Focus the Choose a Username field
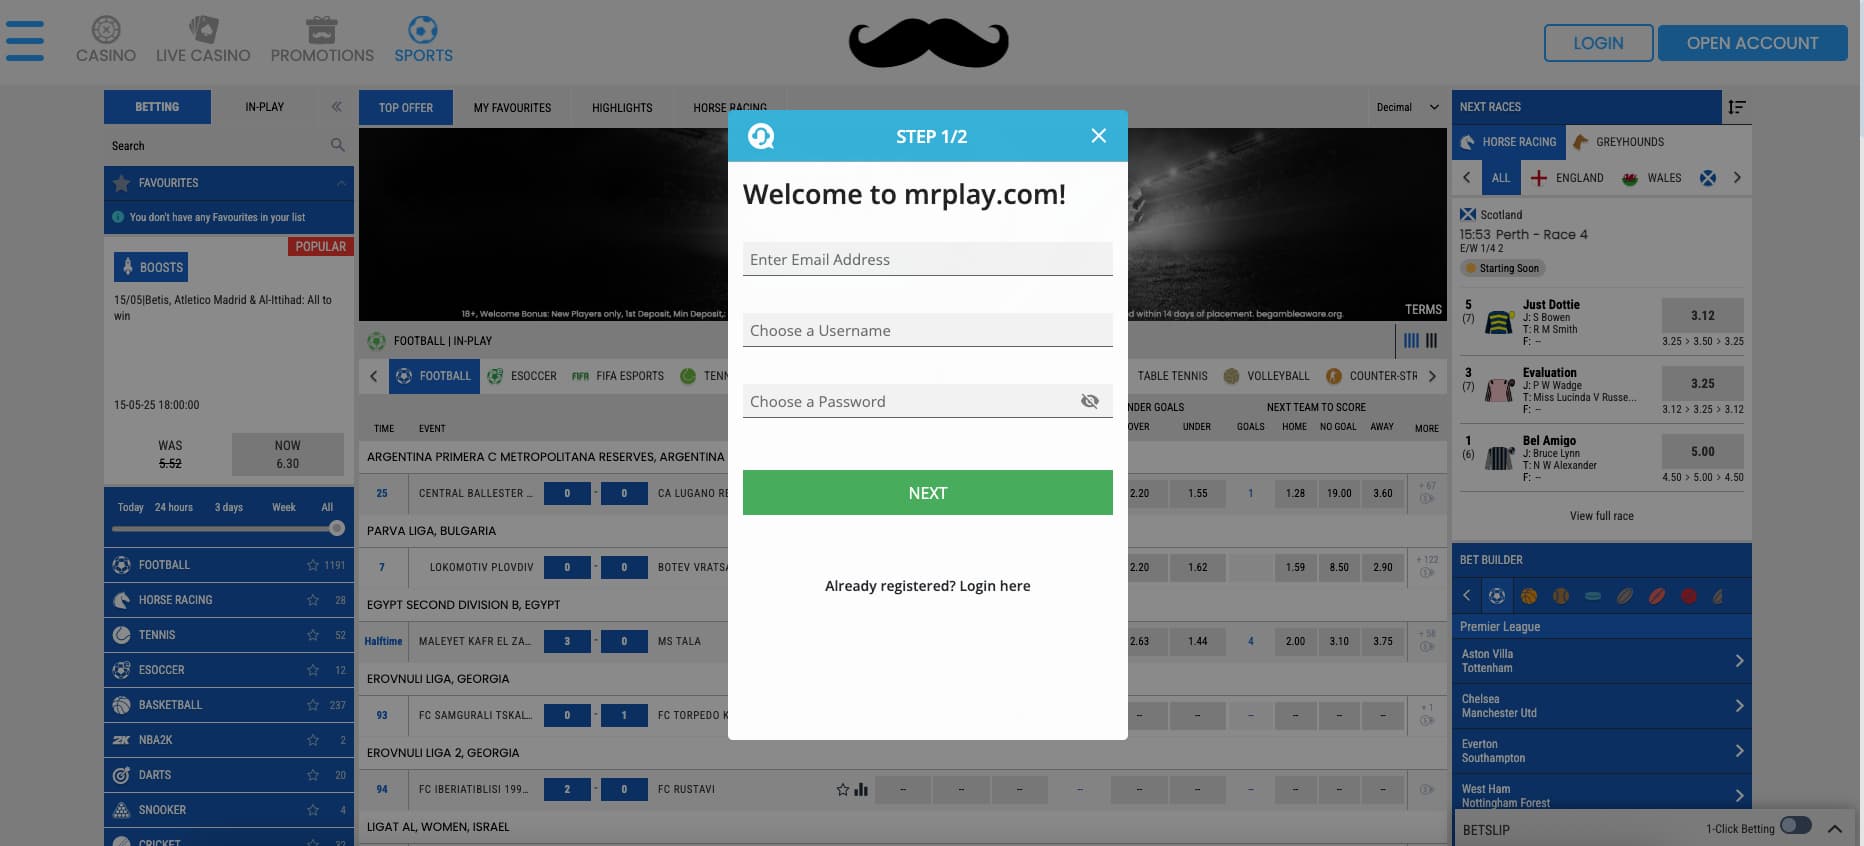 tap(927, 330)
